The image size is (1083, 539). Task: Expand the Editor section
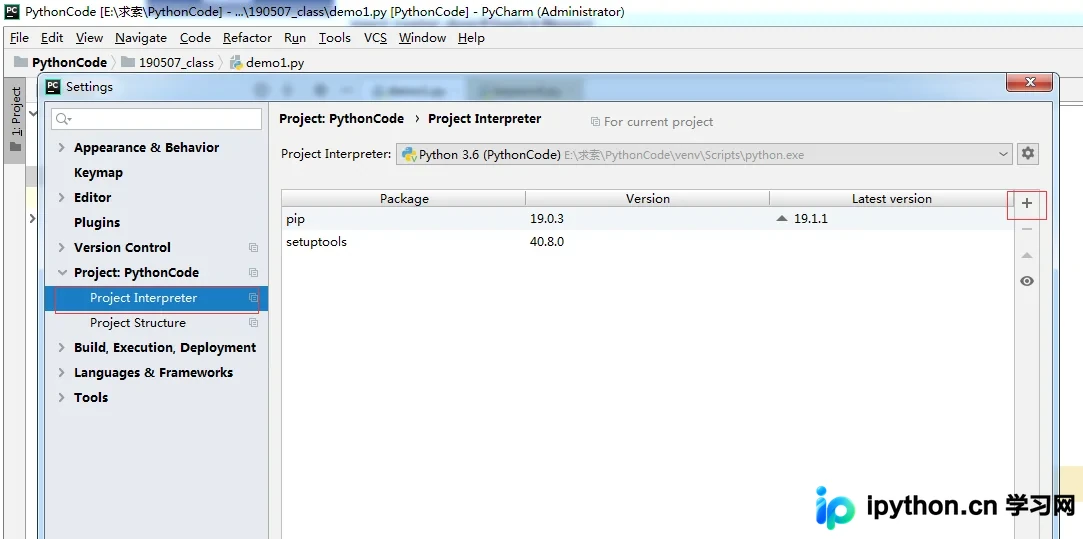61,197
